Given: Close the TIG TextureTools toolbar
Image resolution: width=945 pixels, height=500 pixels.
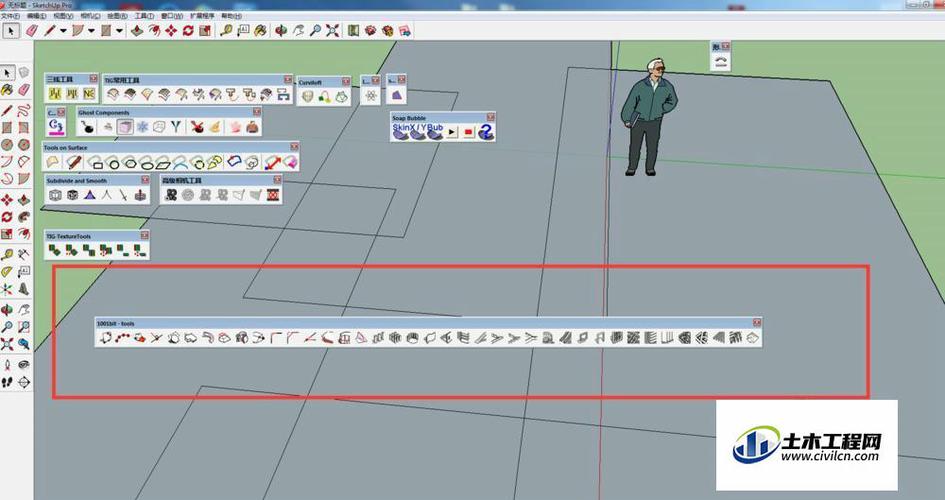Looking at the screenshot, I should coord(145,236).
